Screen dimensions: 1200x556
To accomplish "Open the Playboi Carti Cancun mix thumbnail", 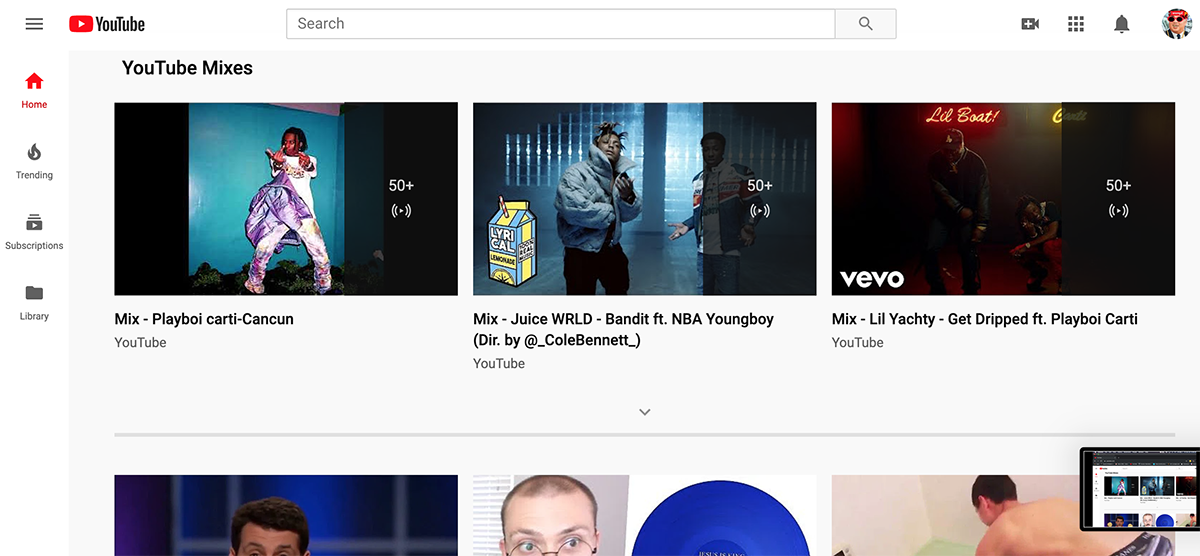I will pyautogui.click(x=286, y=198).
